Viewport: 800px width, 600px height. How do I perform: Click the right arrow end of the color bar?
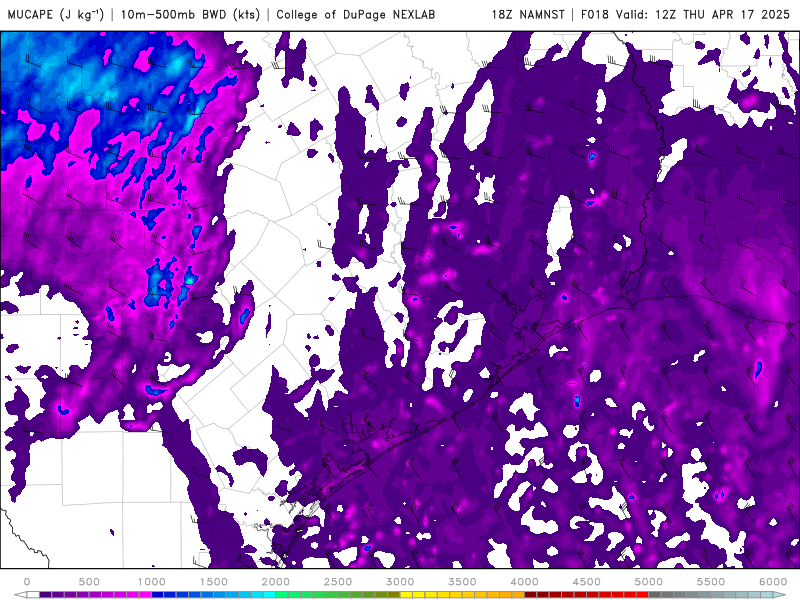pos(781,595)
